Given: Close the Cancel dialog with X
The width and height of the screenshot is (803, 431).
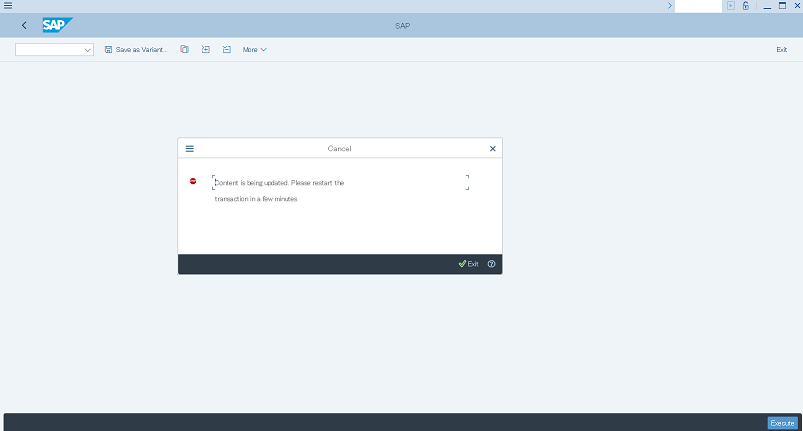Looking at the screenshot, I should (493, 148).
